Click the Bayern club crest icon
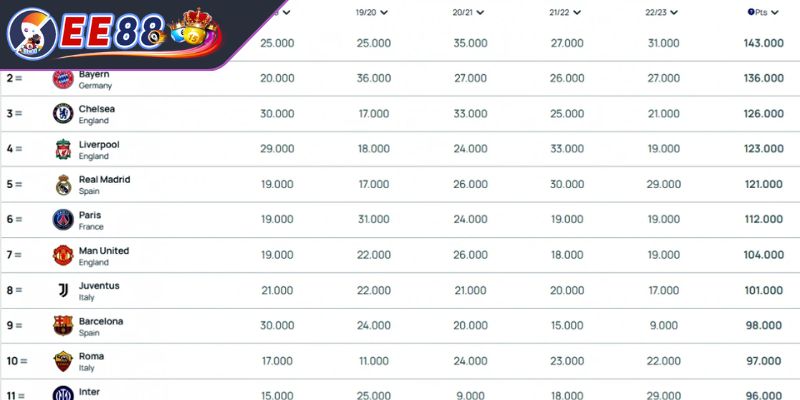 click(63, 79)
